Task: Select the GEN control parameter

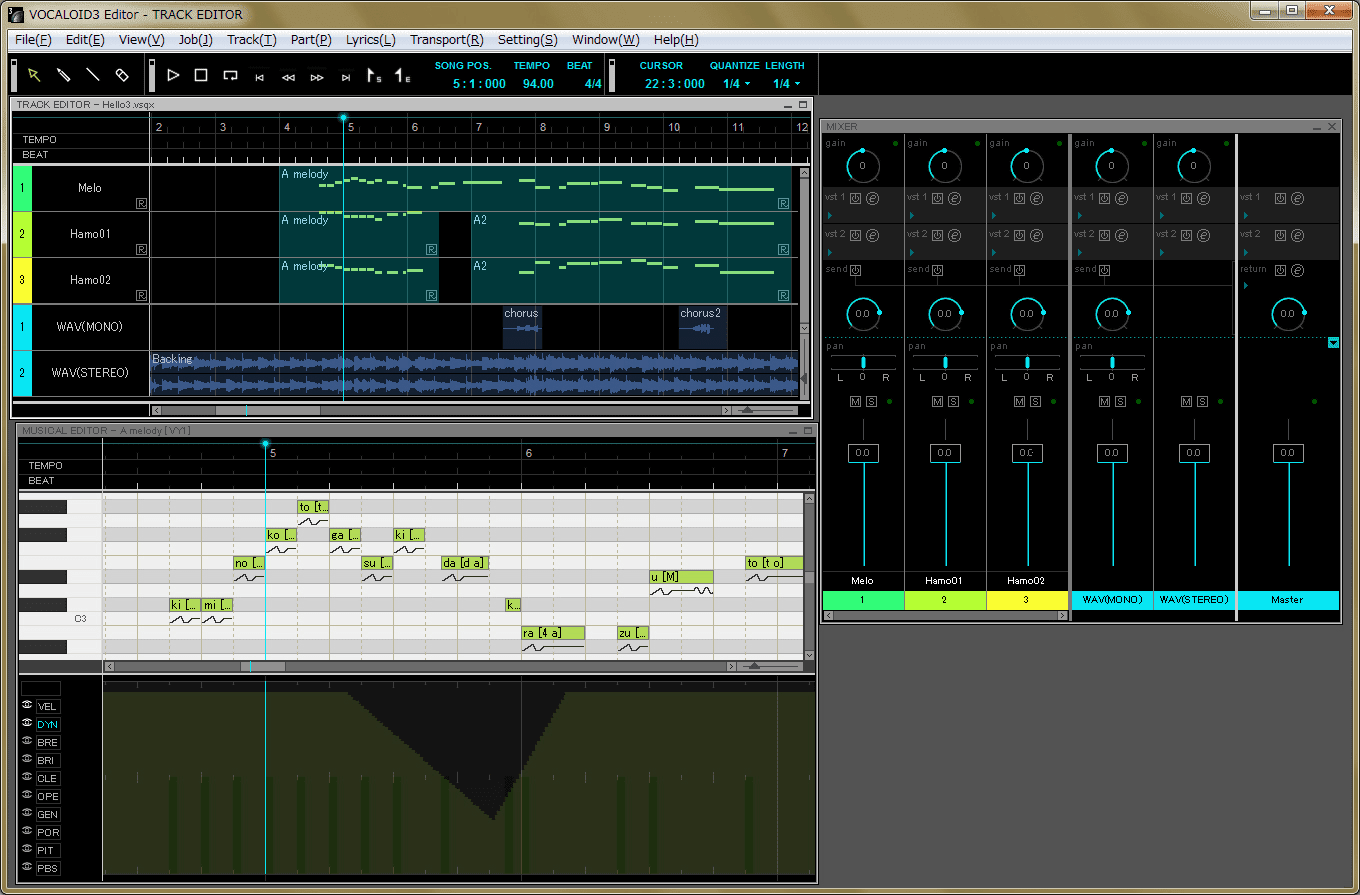Action: pos(48,815)
